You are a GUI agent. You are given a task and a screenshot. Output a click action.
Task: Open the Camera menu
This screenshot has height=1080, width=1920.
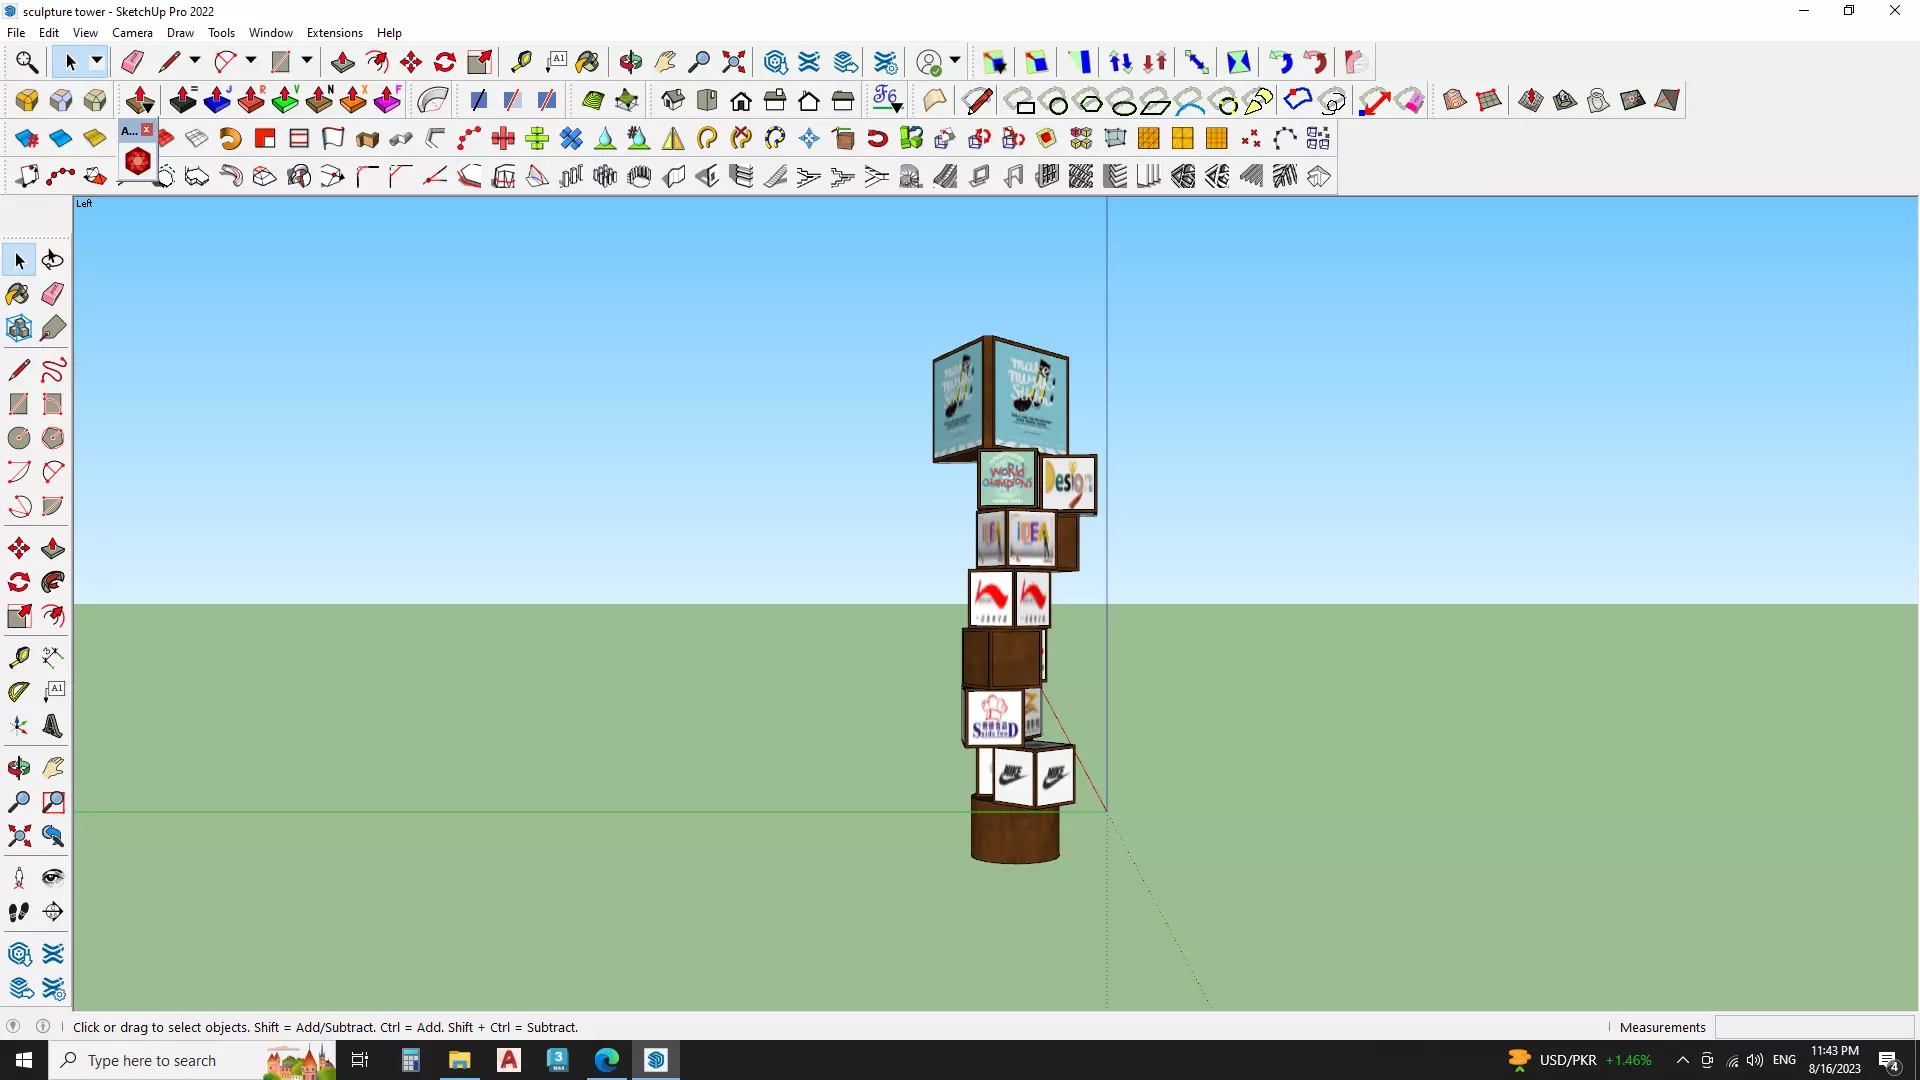click(x=132, y=33)
